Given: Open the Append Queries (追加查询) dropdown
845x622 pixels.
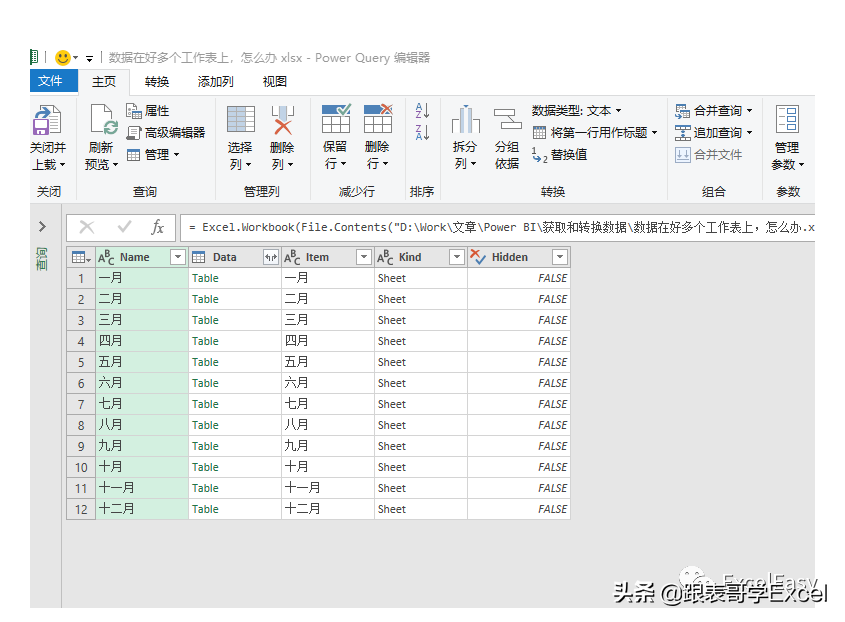Looking at the screenshot, I should coord(714,133).
